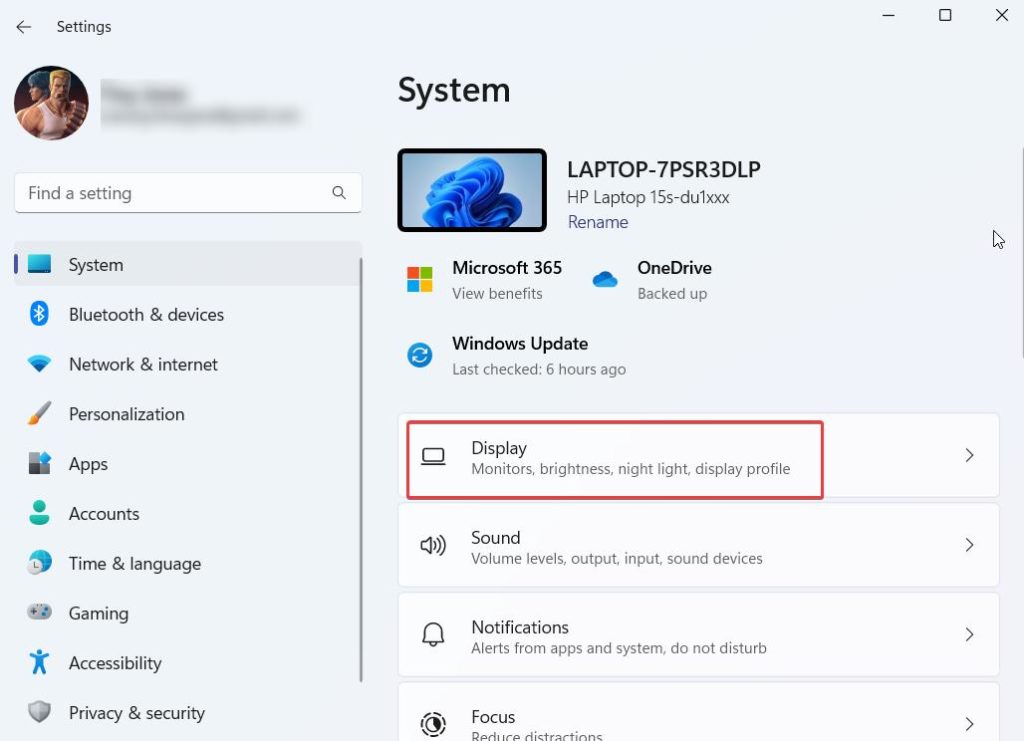Viewport: 1024px width, 741px height.
Task: Click the HP Laptop 15s-du1xxx model text
Action: coord(648,197)
